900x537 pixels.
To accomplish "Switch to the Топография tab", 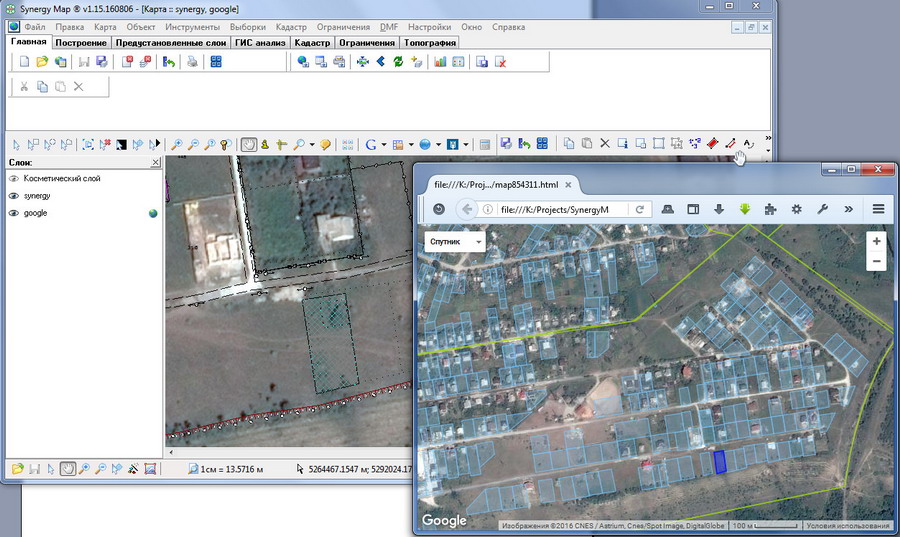I will (x=430, y=42).
